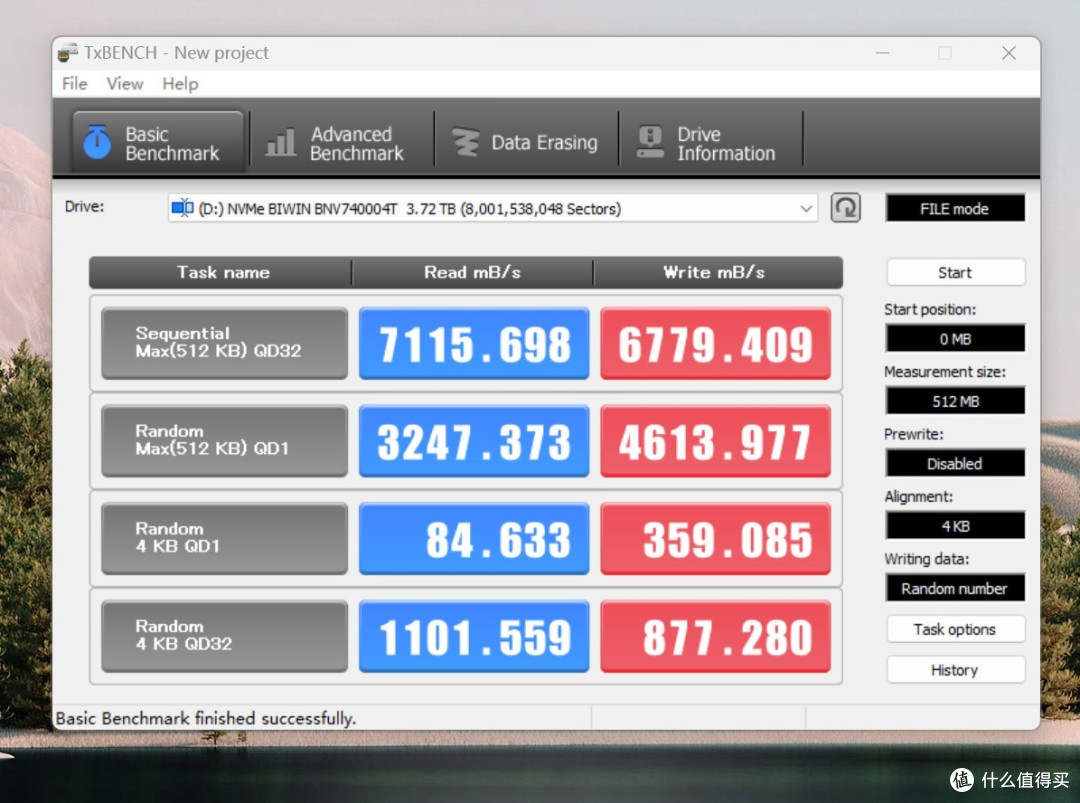The height and width of the screenshot is (803, 1080).
Task: Click the Drive Information disk icon
Action: [x=650, y=142]
